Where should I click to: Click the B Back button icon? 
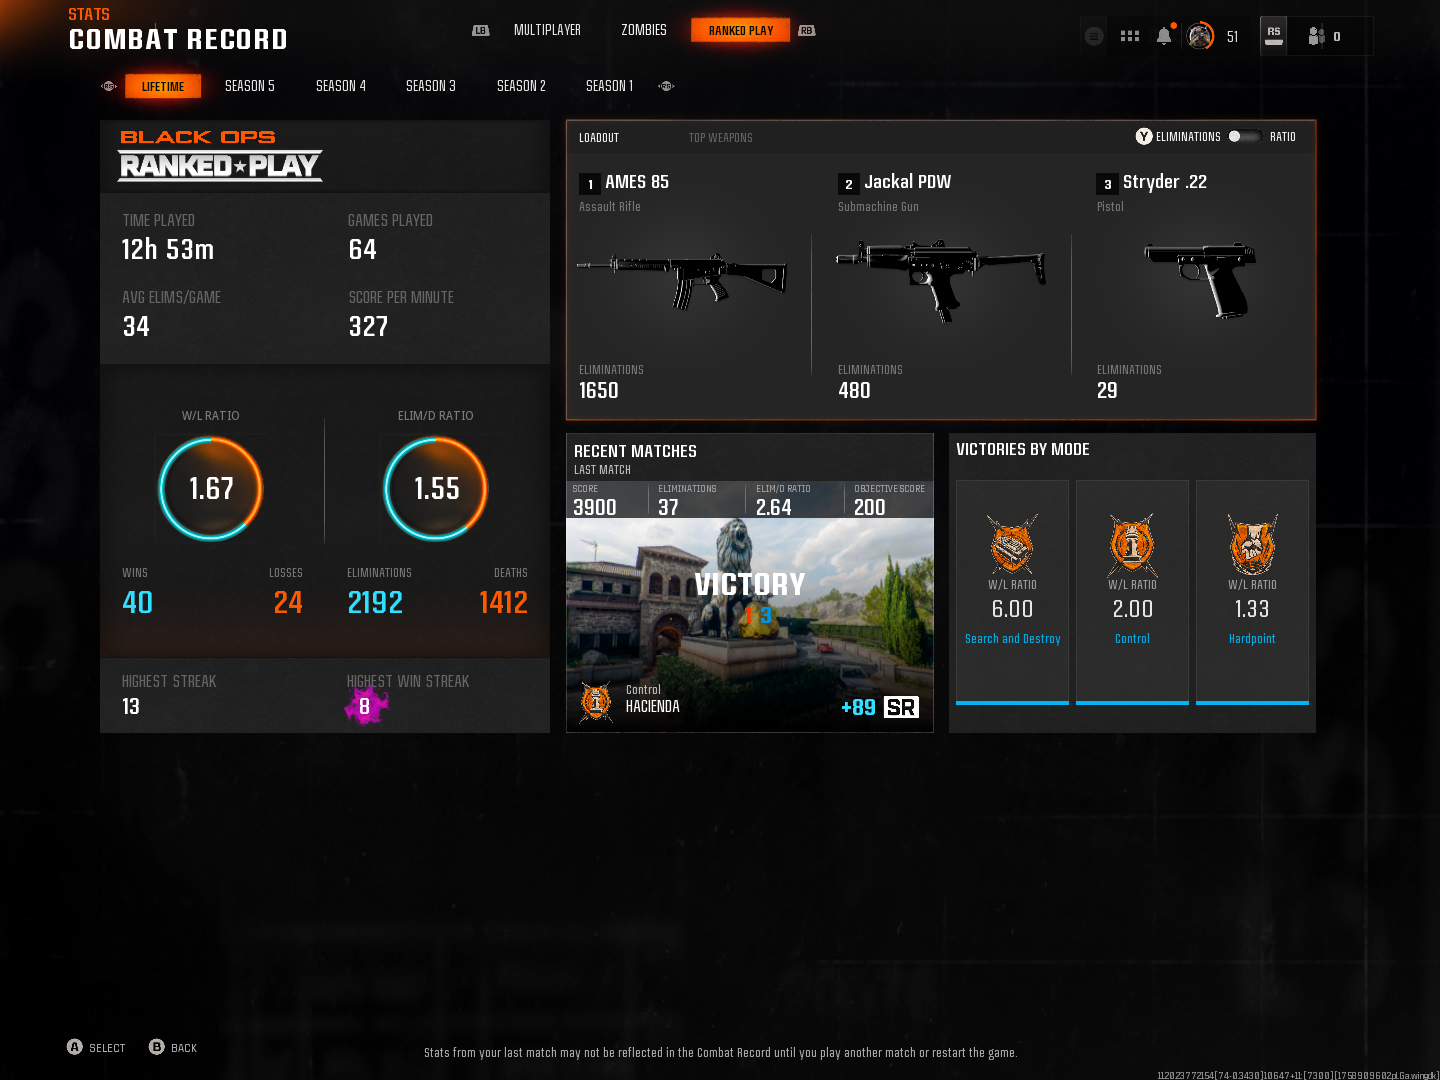tap(157, 1047)
